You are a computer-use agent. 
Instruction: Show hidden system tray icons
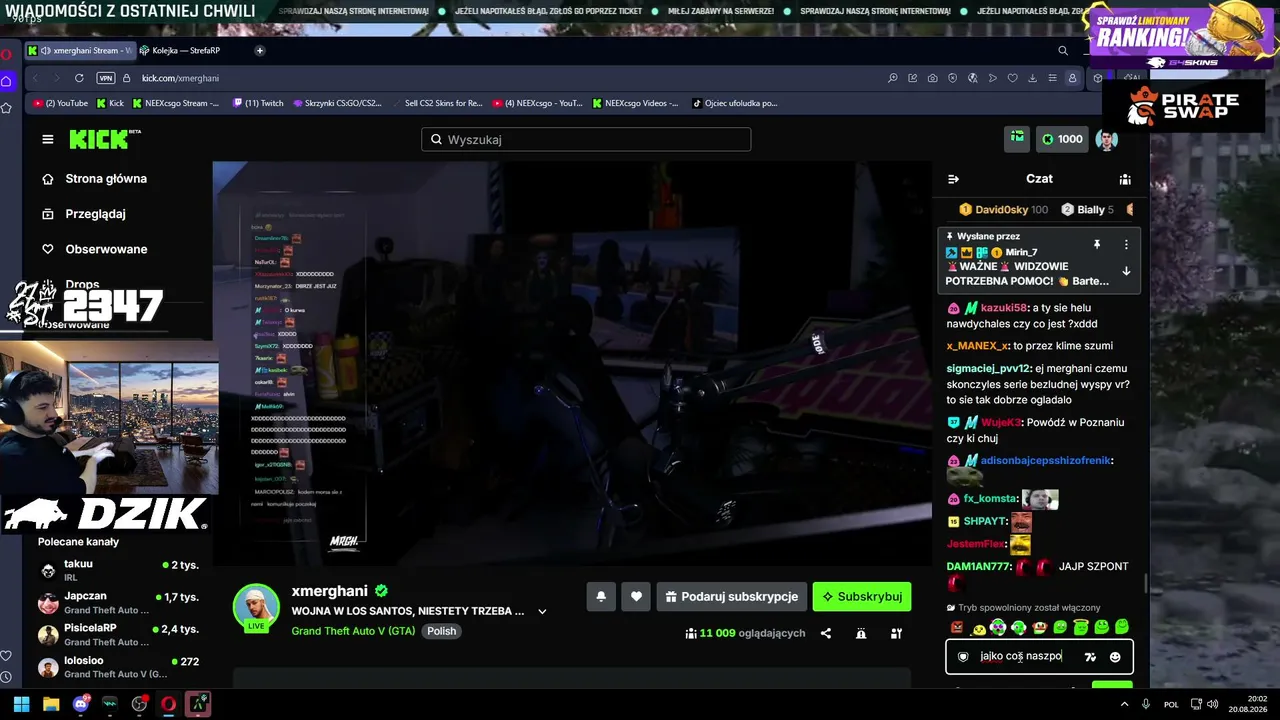click(1125, 704)
